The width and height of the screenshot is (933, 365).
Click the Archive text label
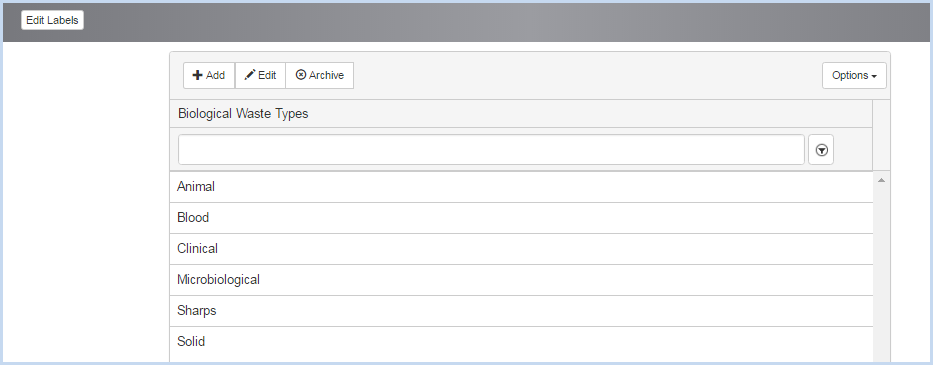(x=326, y=76)
